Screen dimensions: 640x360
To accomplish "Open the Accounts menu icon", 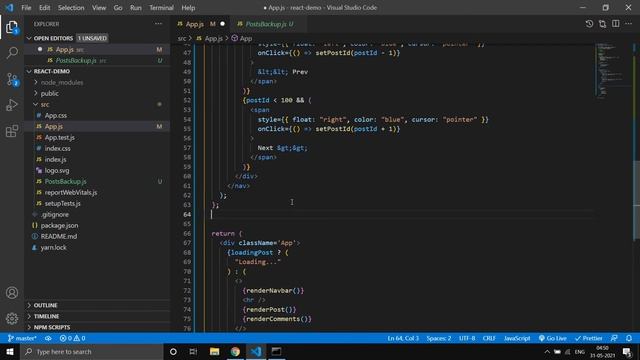I will click(x=12, y=293).
